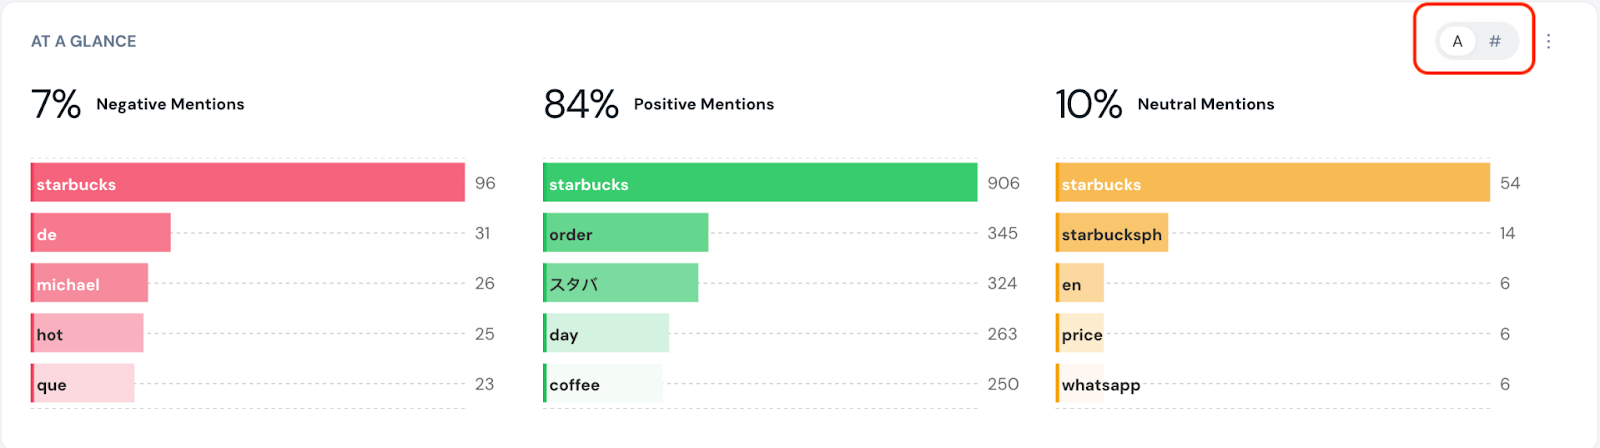Switch toggle to the A keywords view
This screenshot has height=448, width=1600.
coord(1457,41)
